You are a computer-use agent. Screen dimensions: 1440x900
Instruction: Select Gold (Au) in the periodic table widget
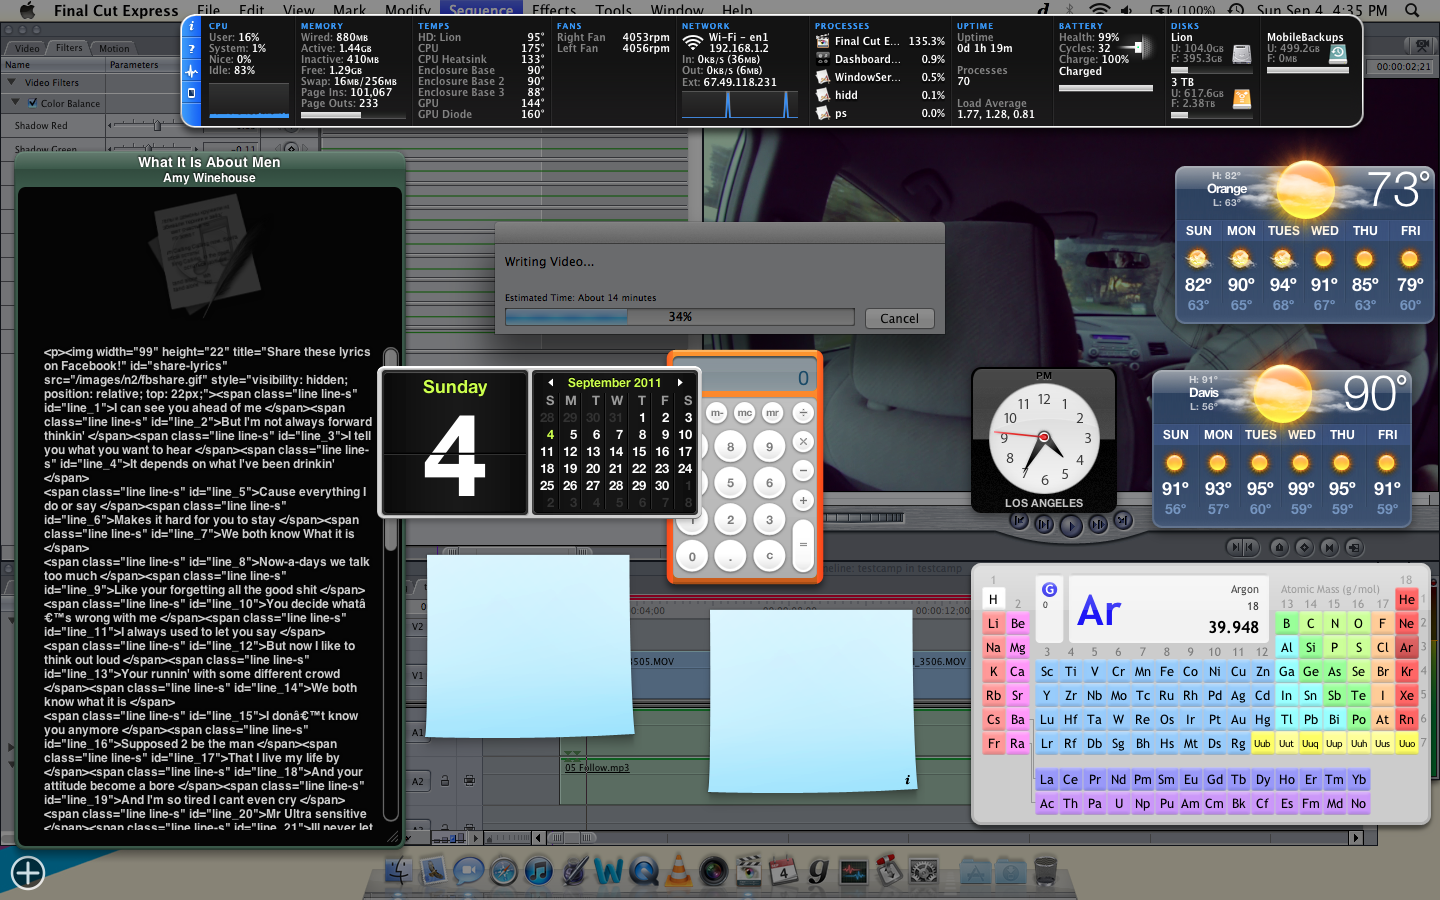[x=1238, y=719]
